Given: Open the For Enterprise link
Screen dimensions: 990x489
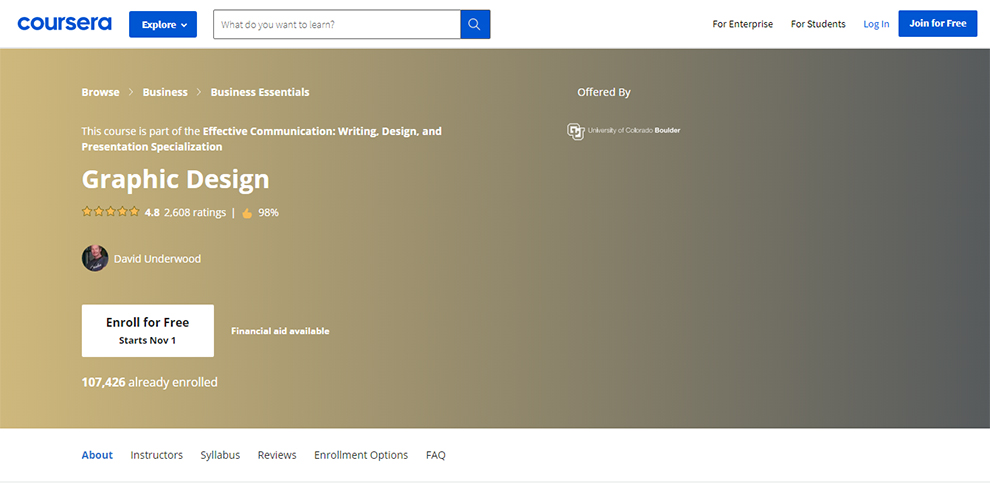Looking at the screenshot, I should [742, 24].
